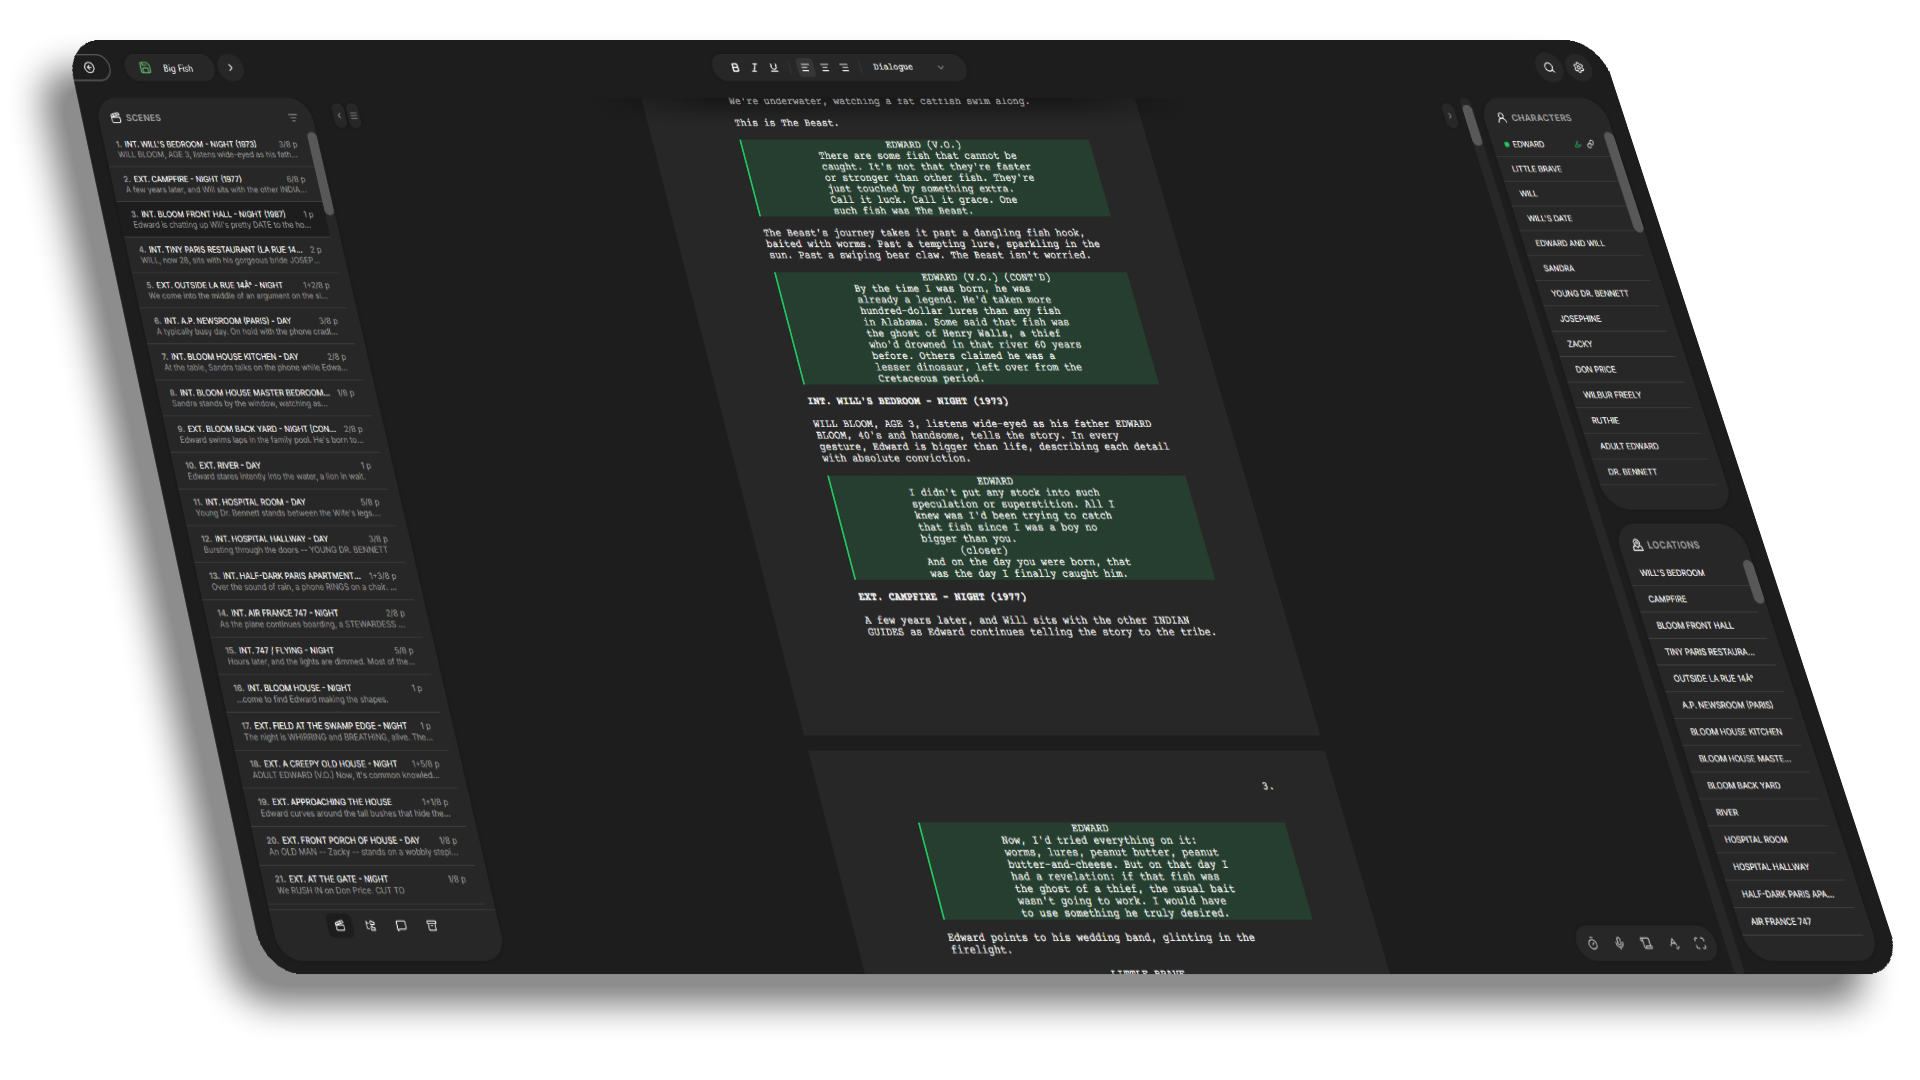
Task: Select scene 1 INT. WILL'S BEDROOM - NIGHT (1973)
Action: tap(208, 149)
